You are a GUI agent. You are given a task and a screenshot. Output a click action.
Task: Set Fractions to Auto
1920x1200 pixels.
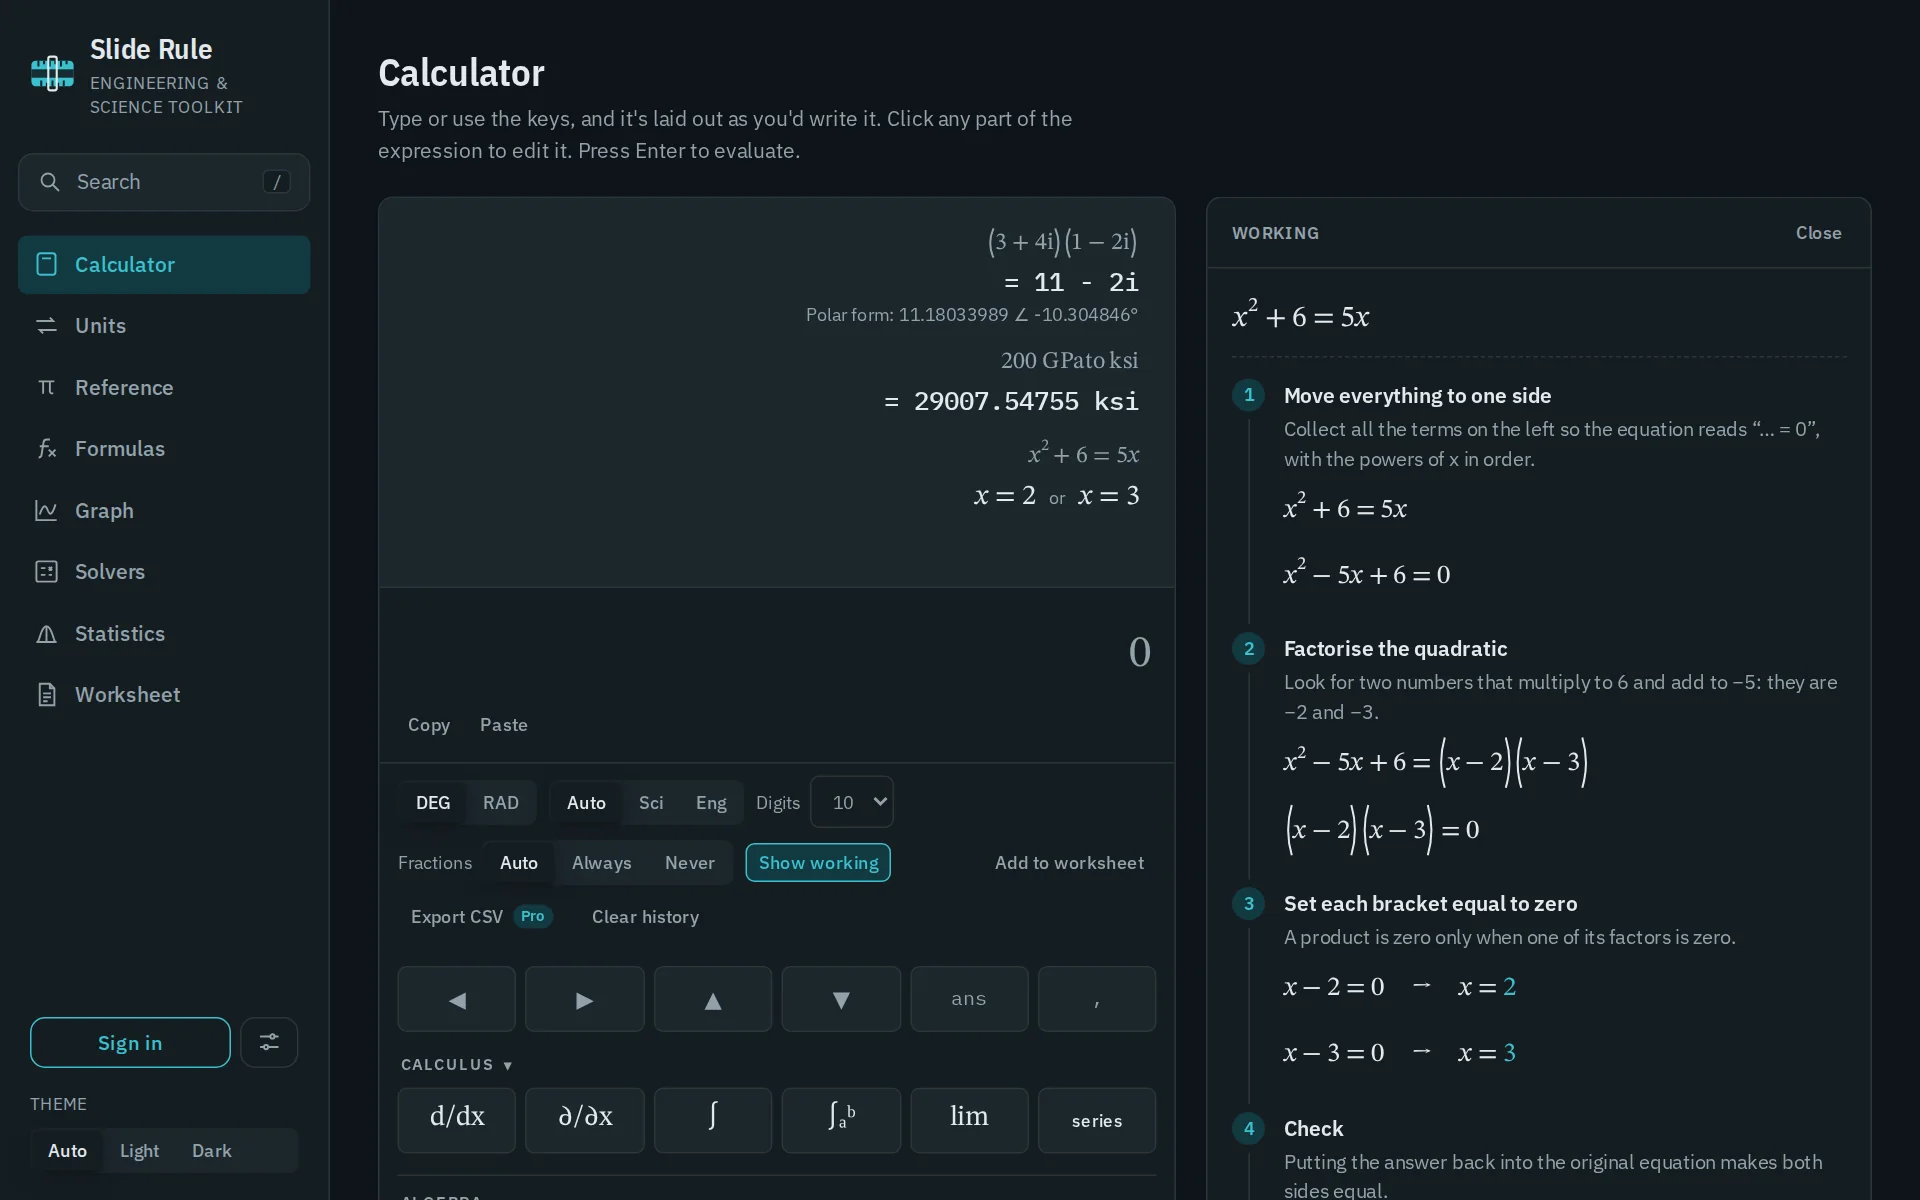pyautogui.click(x=519, y=862)
